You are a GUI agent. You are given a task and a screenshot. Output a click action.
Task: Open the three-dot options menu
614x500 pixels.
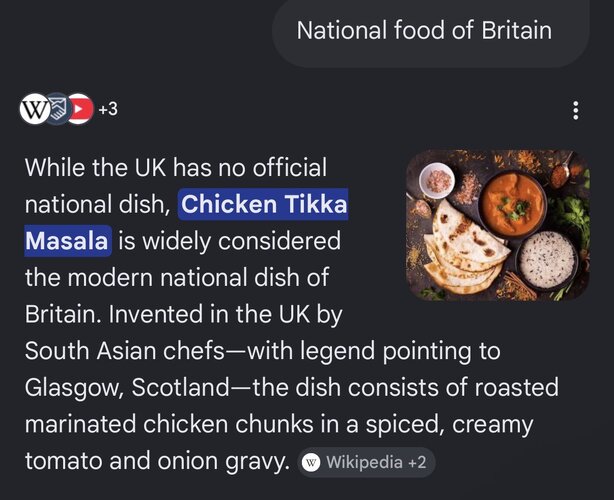point(575,110)
